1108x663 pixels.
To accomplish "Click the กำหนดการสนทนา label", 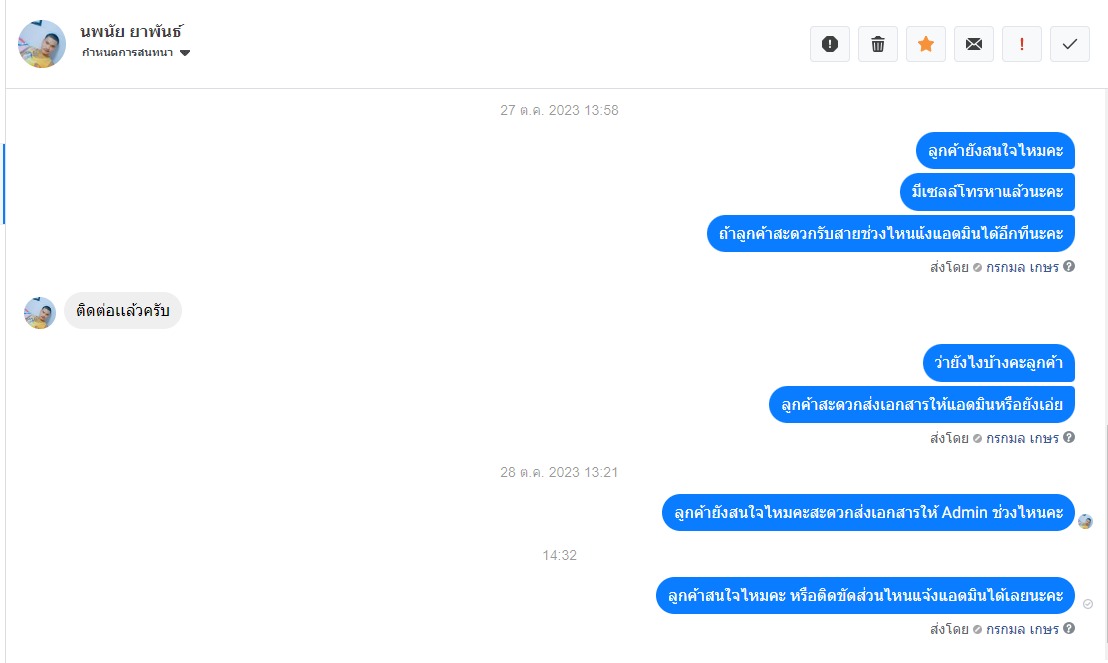I will (x=127, y=53).
